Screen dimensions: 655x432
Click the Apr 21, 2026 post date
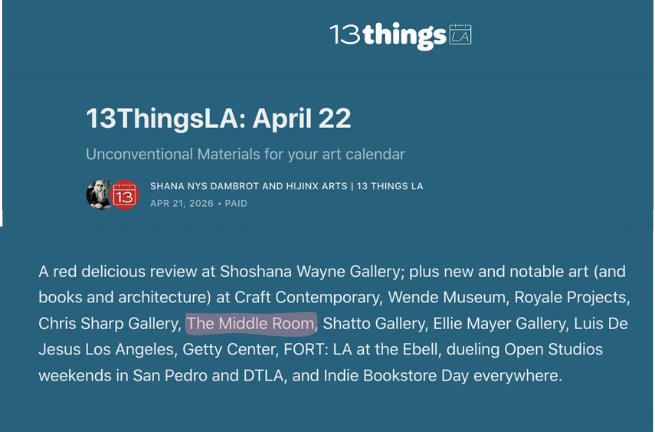(x=182, y=203)
